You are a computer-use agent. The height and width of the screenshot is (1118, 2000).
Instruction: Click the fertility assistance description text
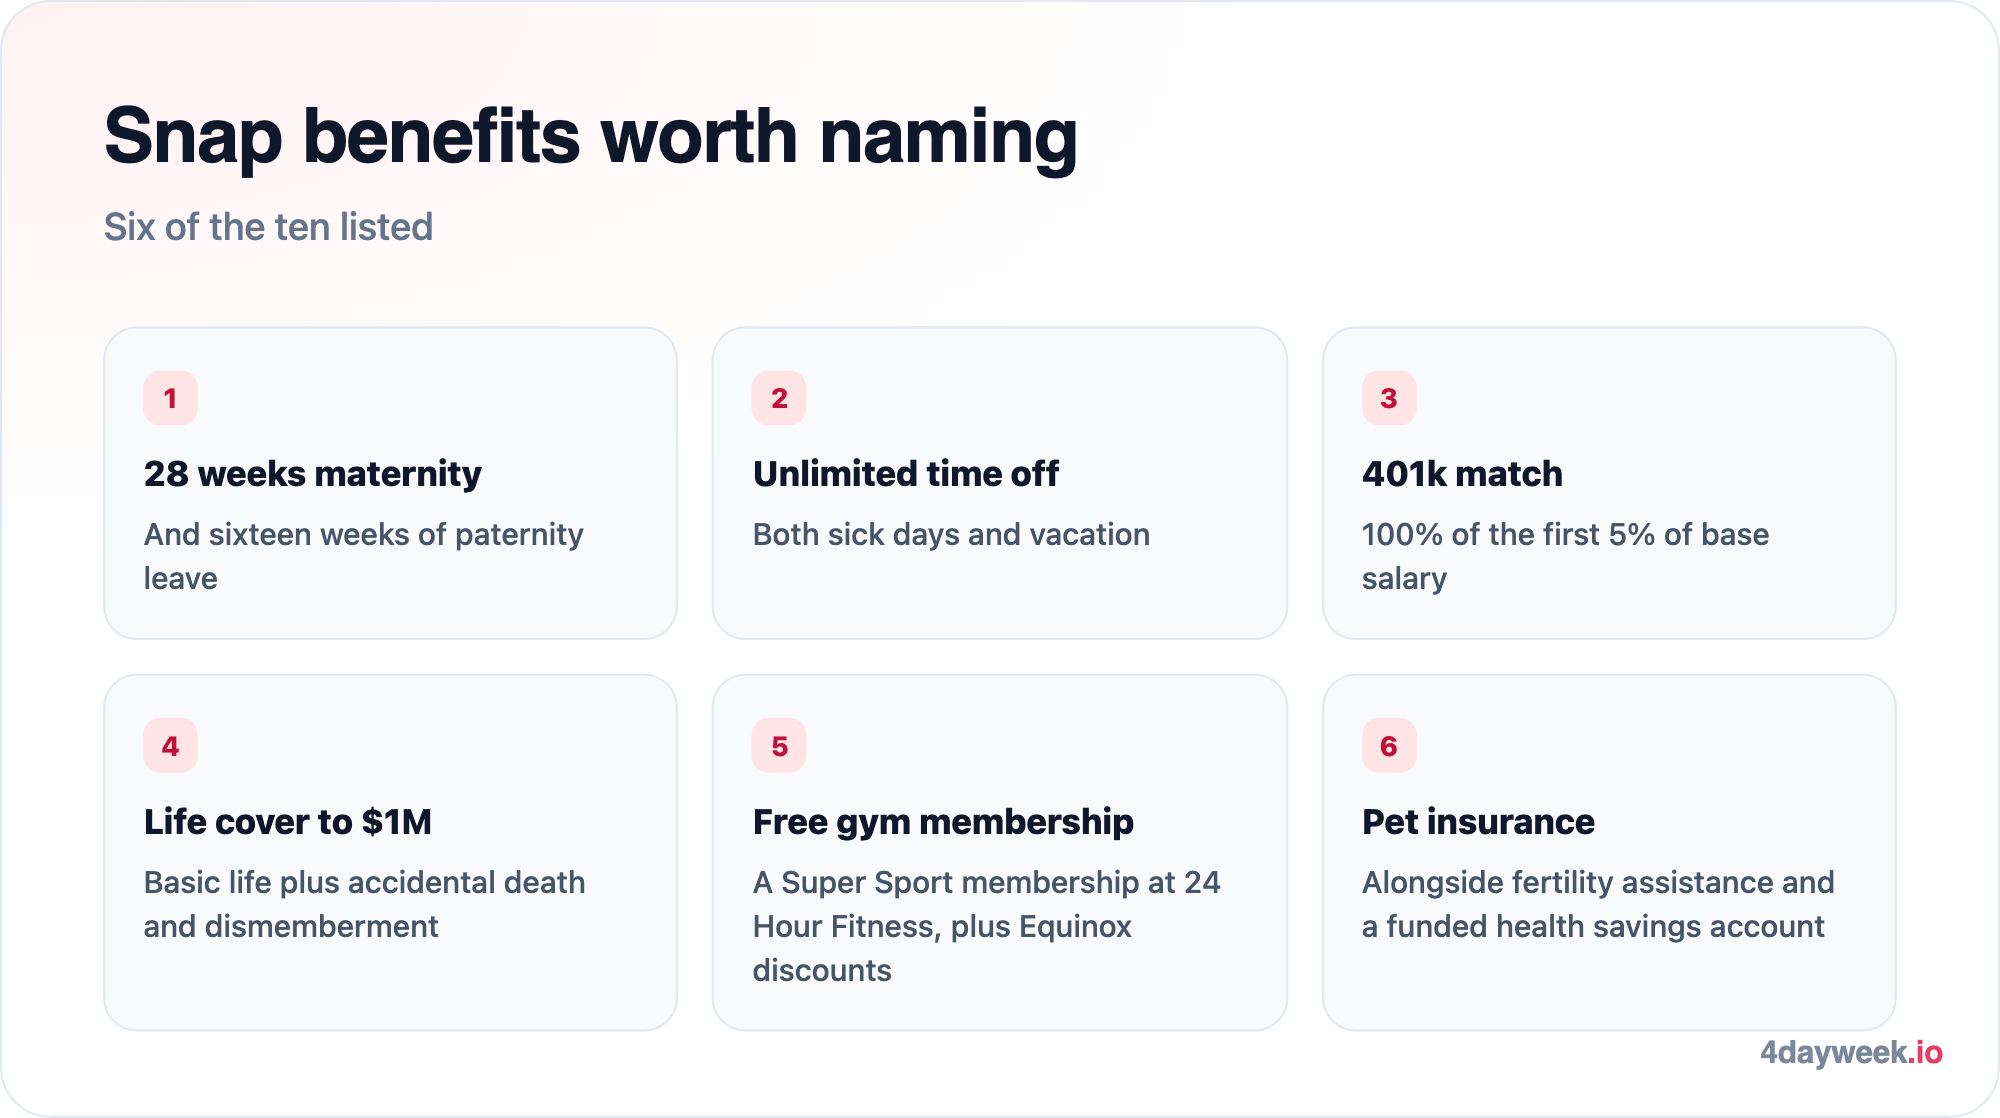point(1598,904)
